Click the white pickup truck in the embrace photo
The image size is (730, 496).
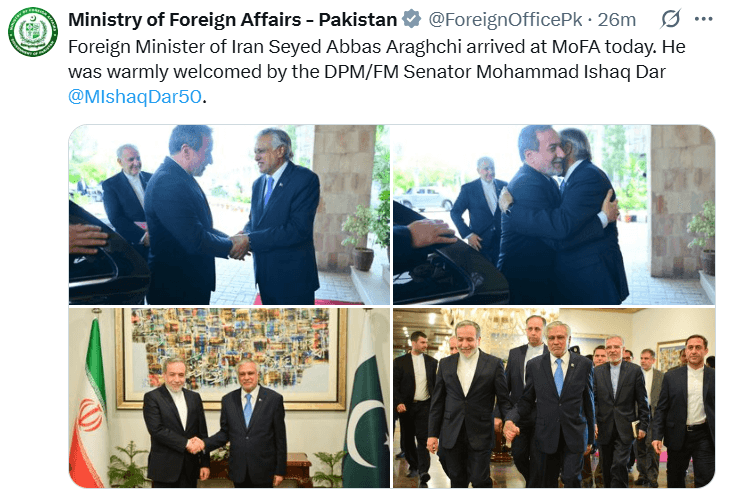(424, 198)
